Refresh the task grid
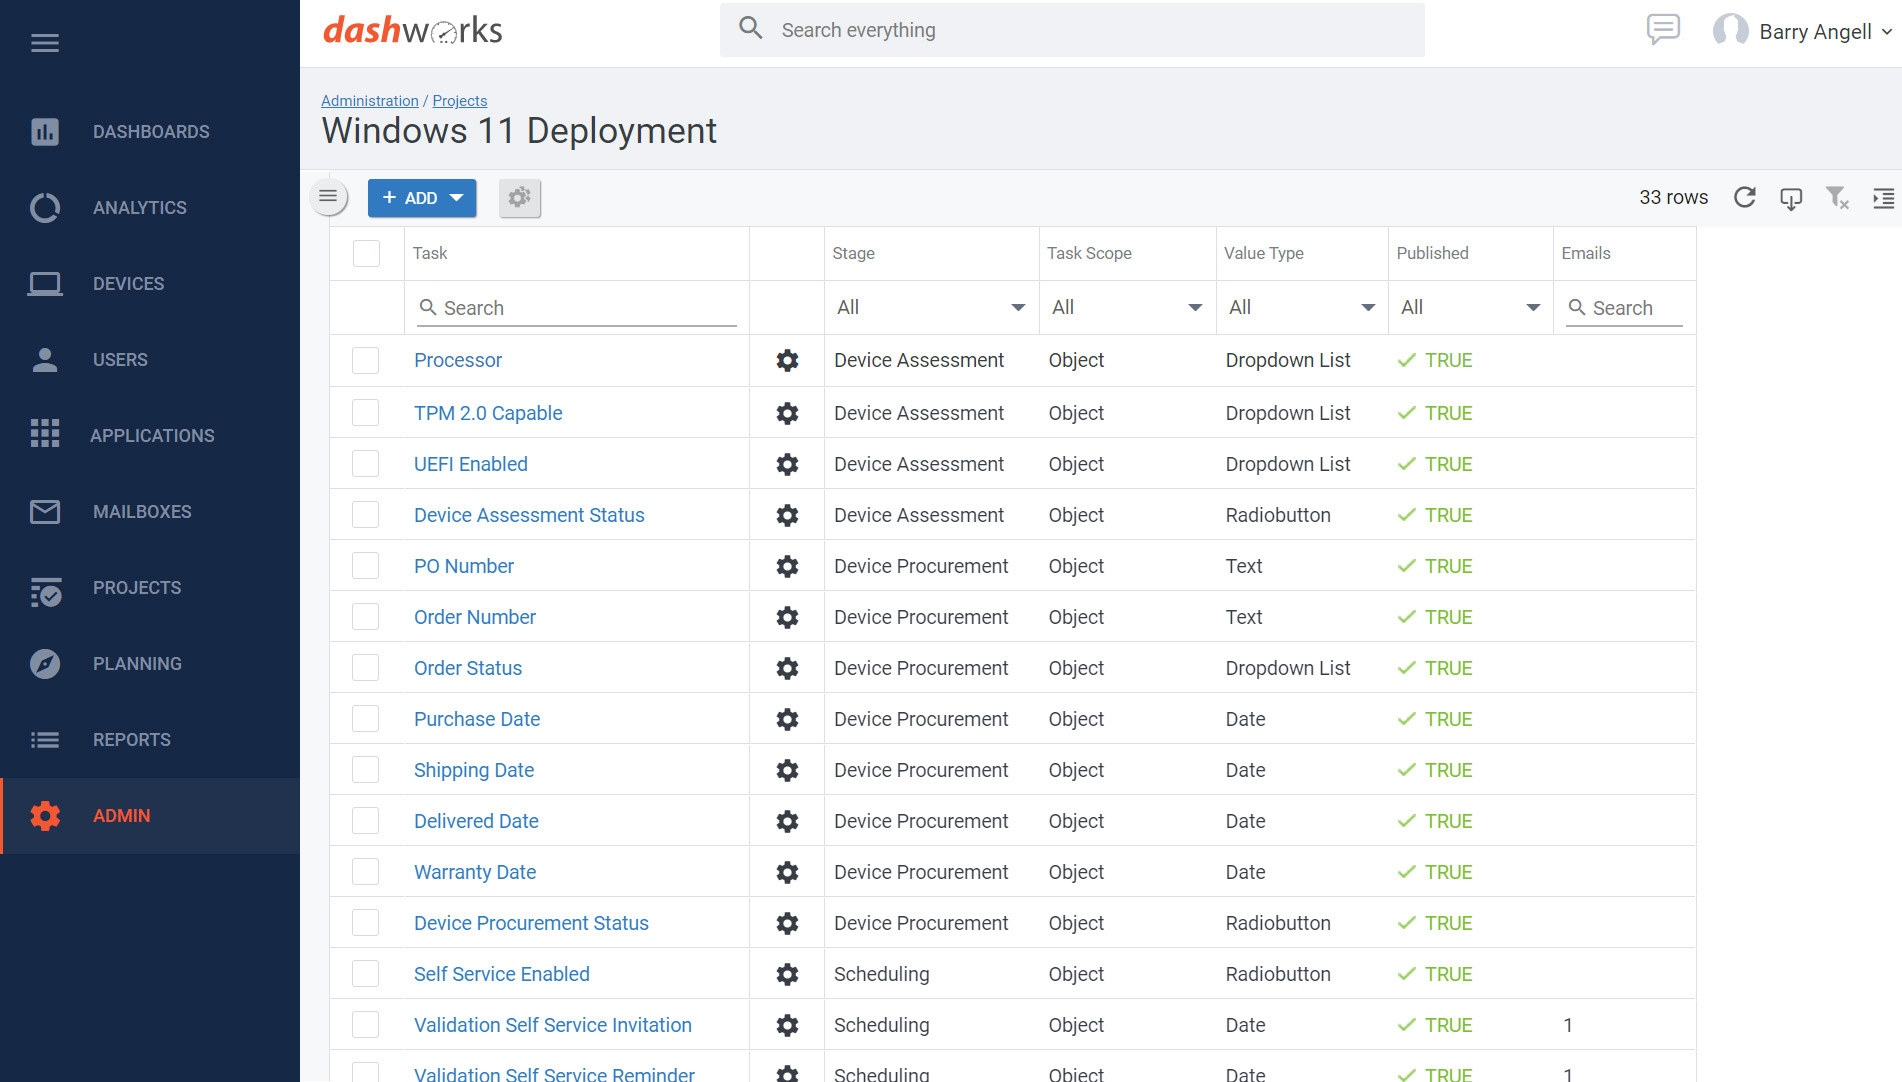1902x1082 pixels. point(1745,198)
